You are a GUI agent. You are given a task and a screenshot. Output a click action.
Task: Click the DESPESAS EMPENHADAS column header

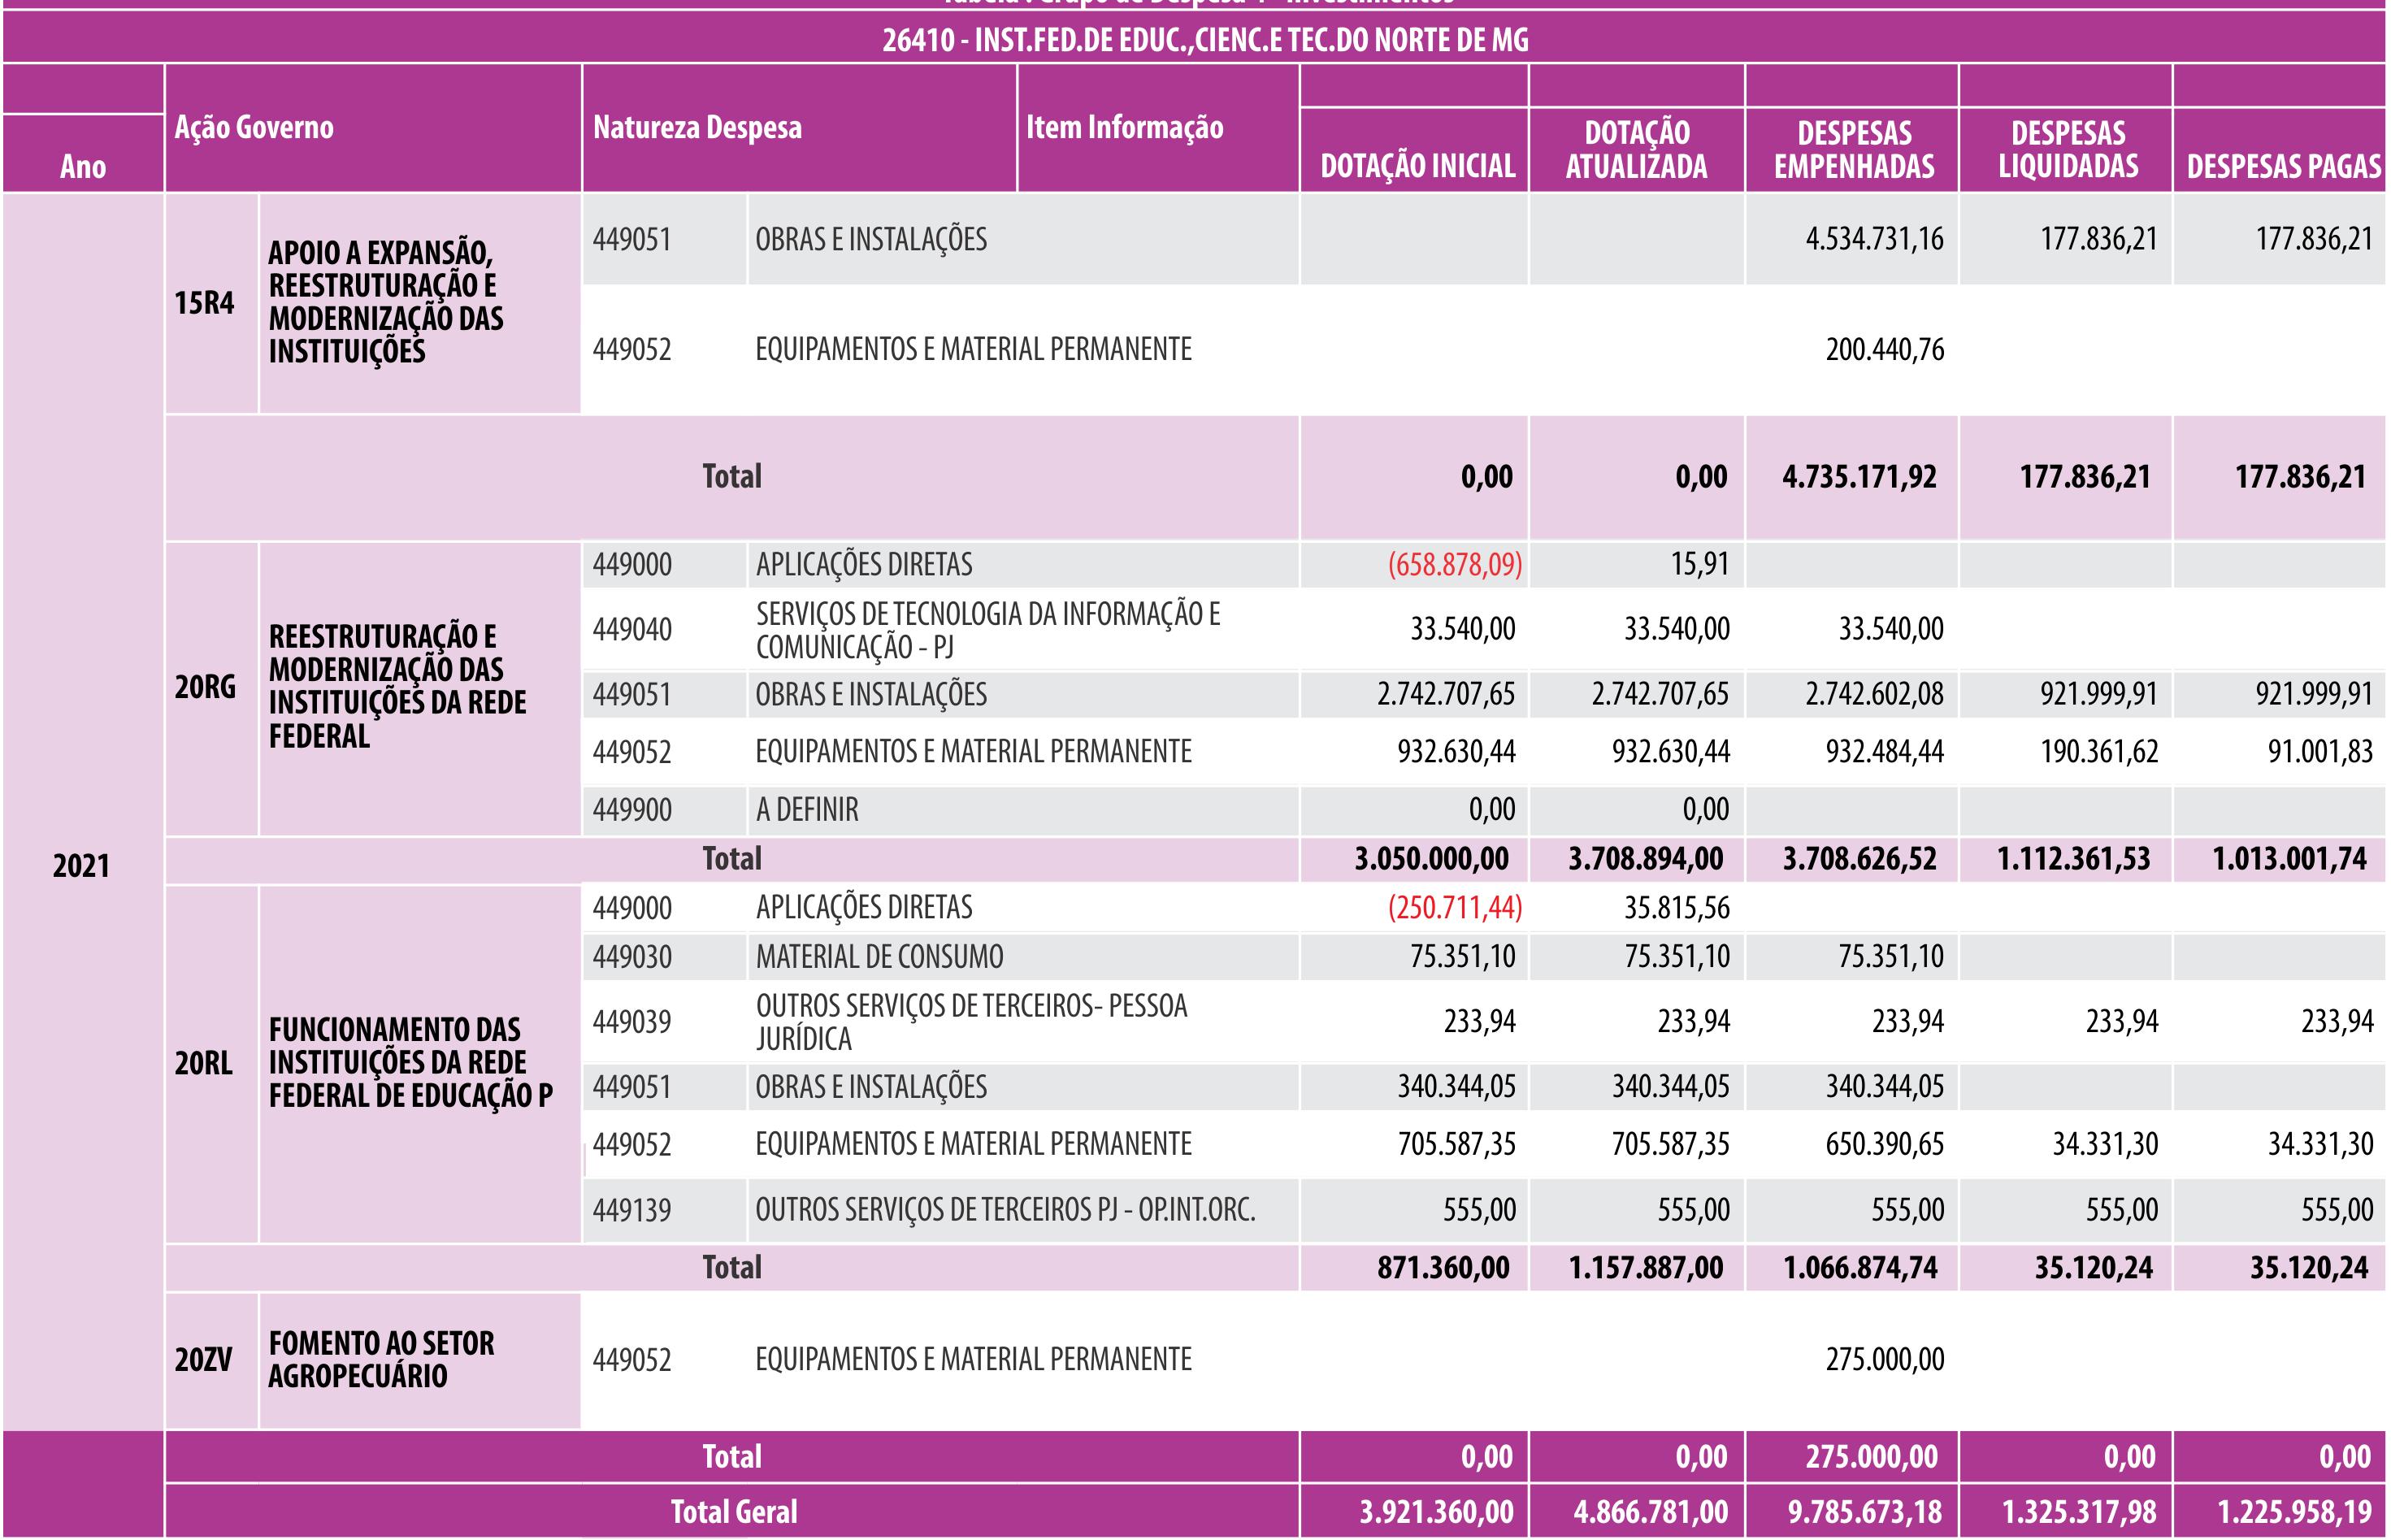pyautogui.click(x=1853, y=150)
